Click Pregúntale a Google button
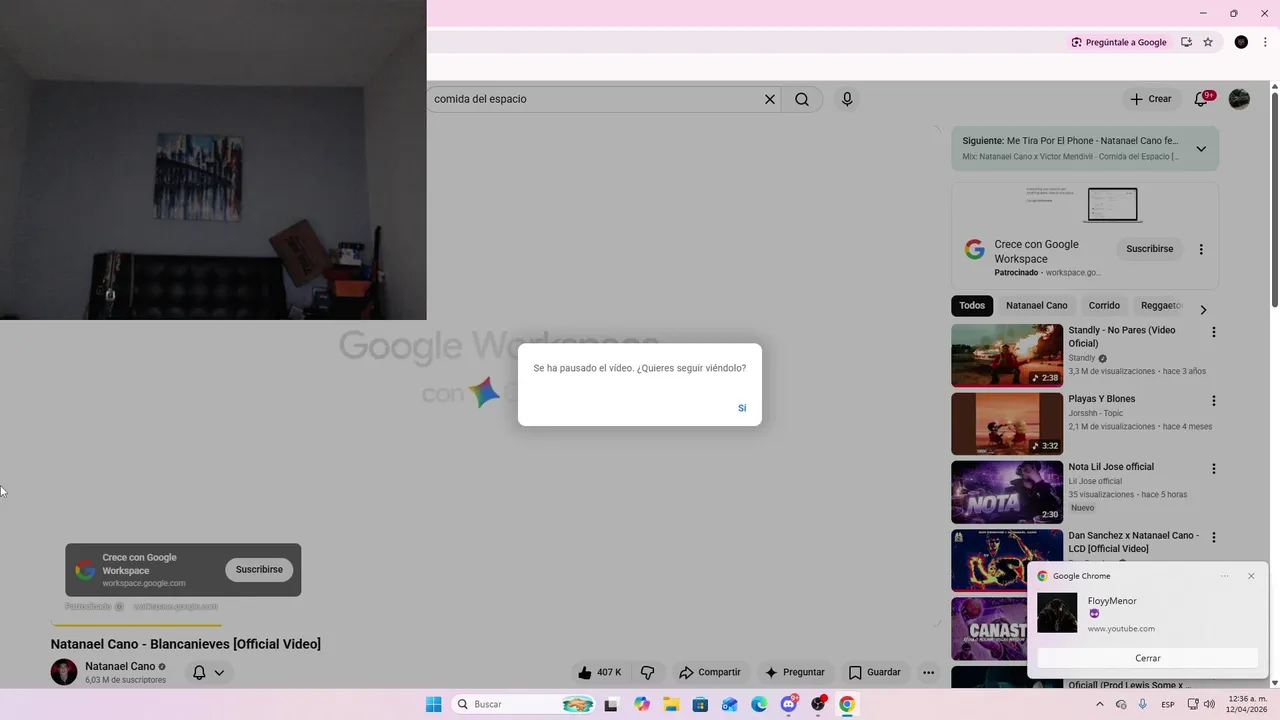 (1119, 42)
